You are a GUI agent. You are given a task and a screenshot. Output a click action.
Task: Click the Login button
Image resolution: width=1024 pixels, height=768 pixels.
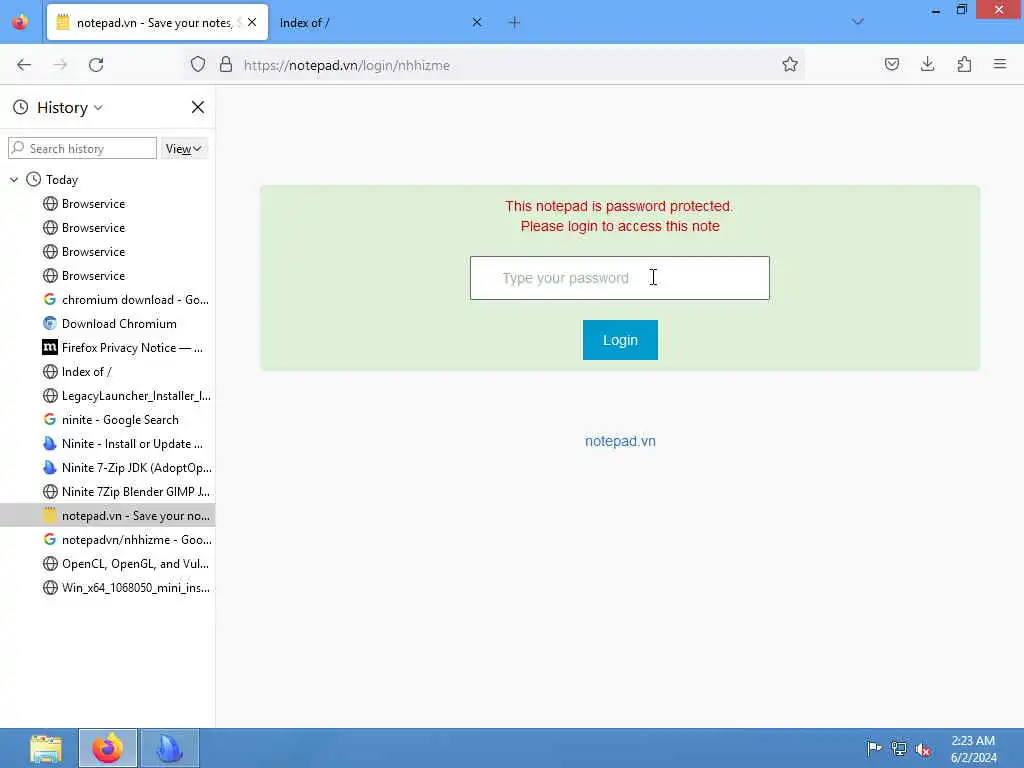(x=620, y=340)
